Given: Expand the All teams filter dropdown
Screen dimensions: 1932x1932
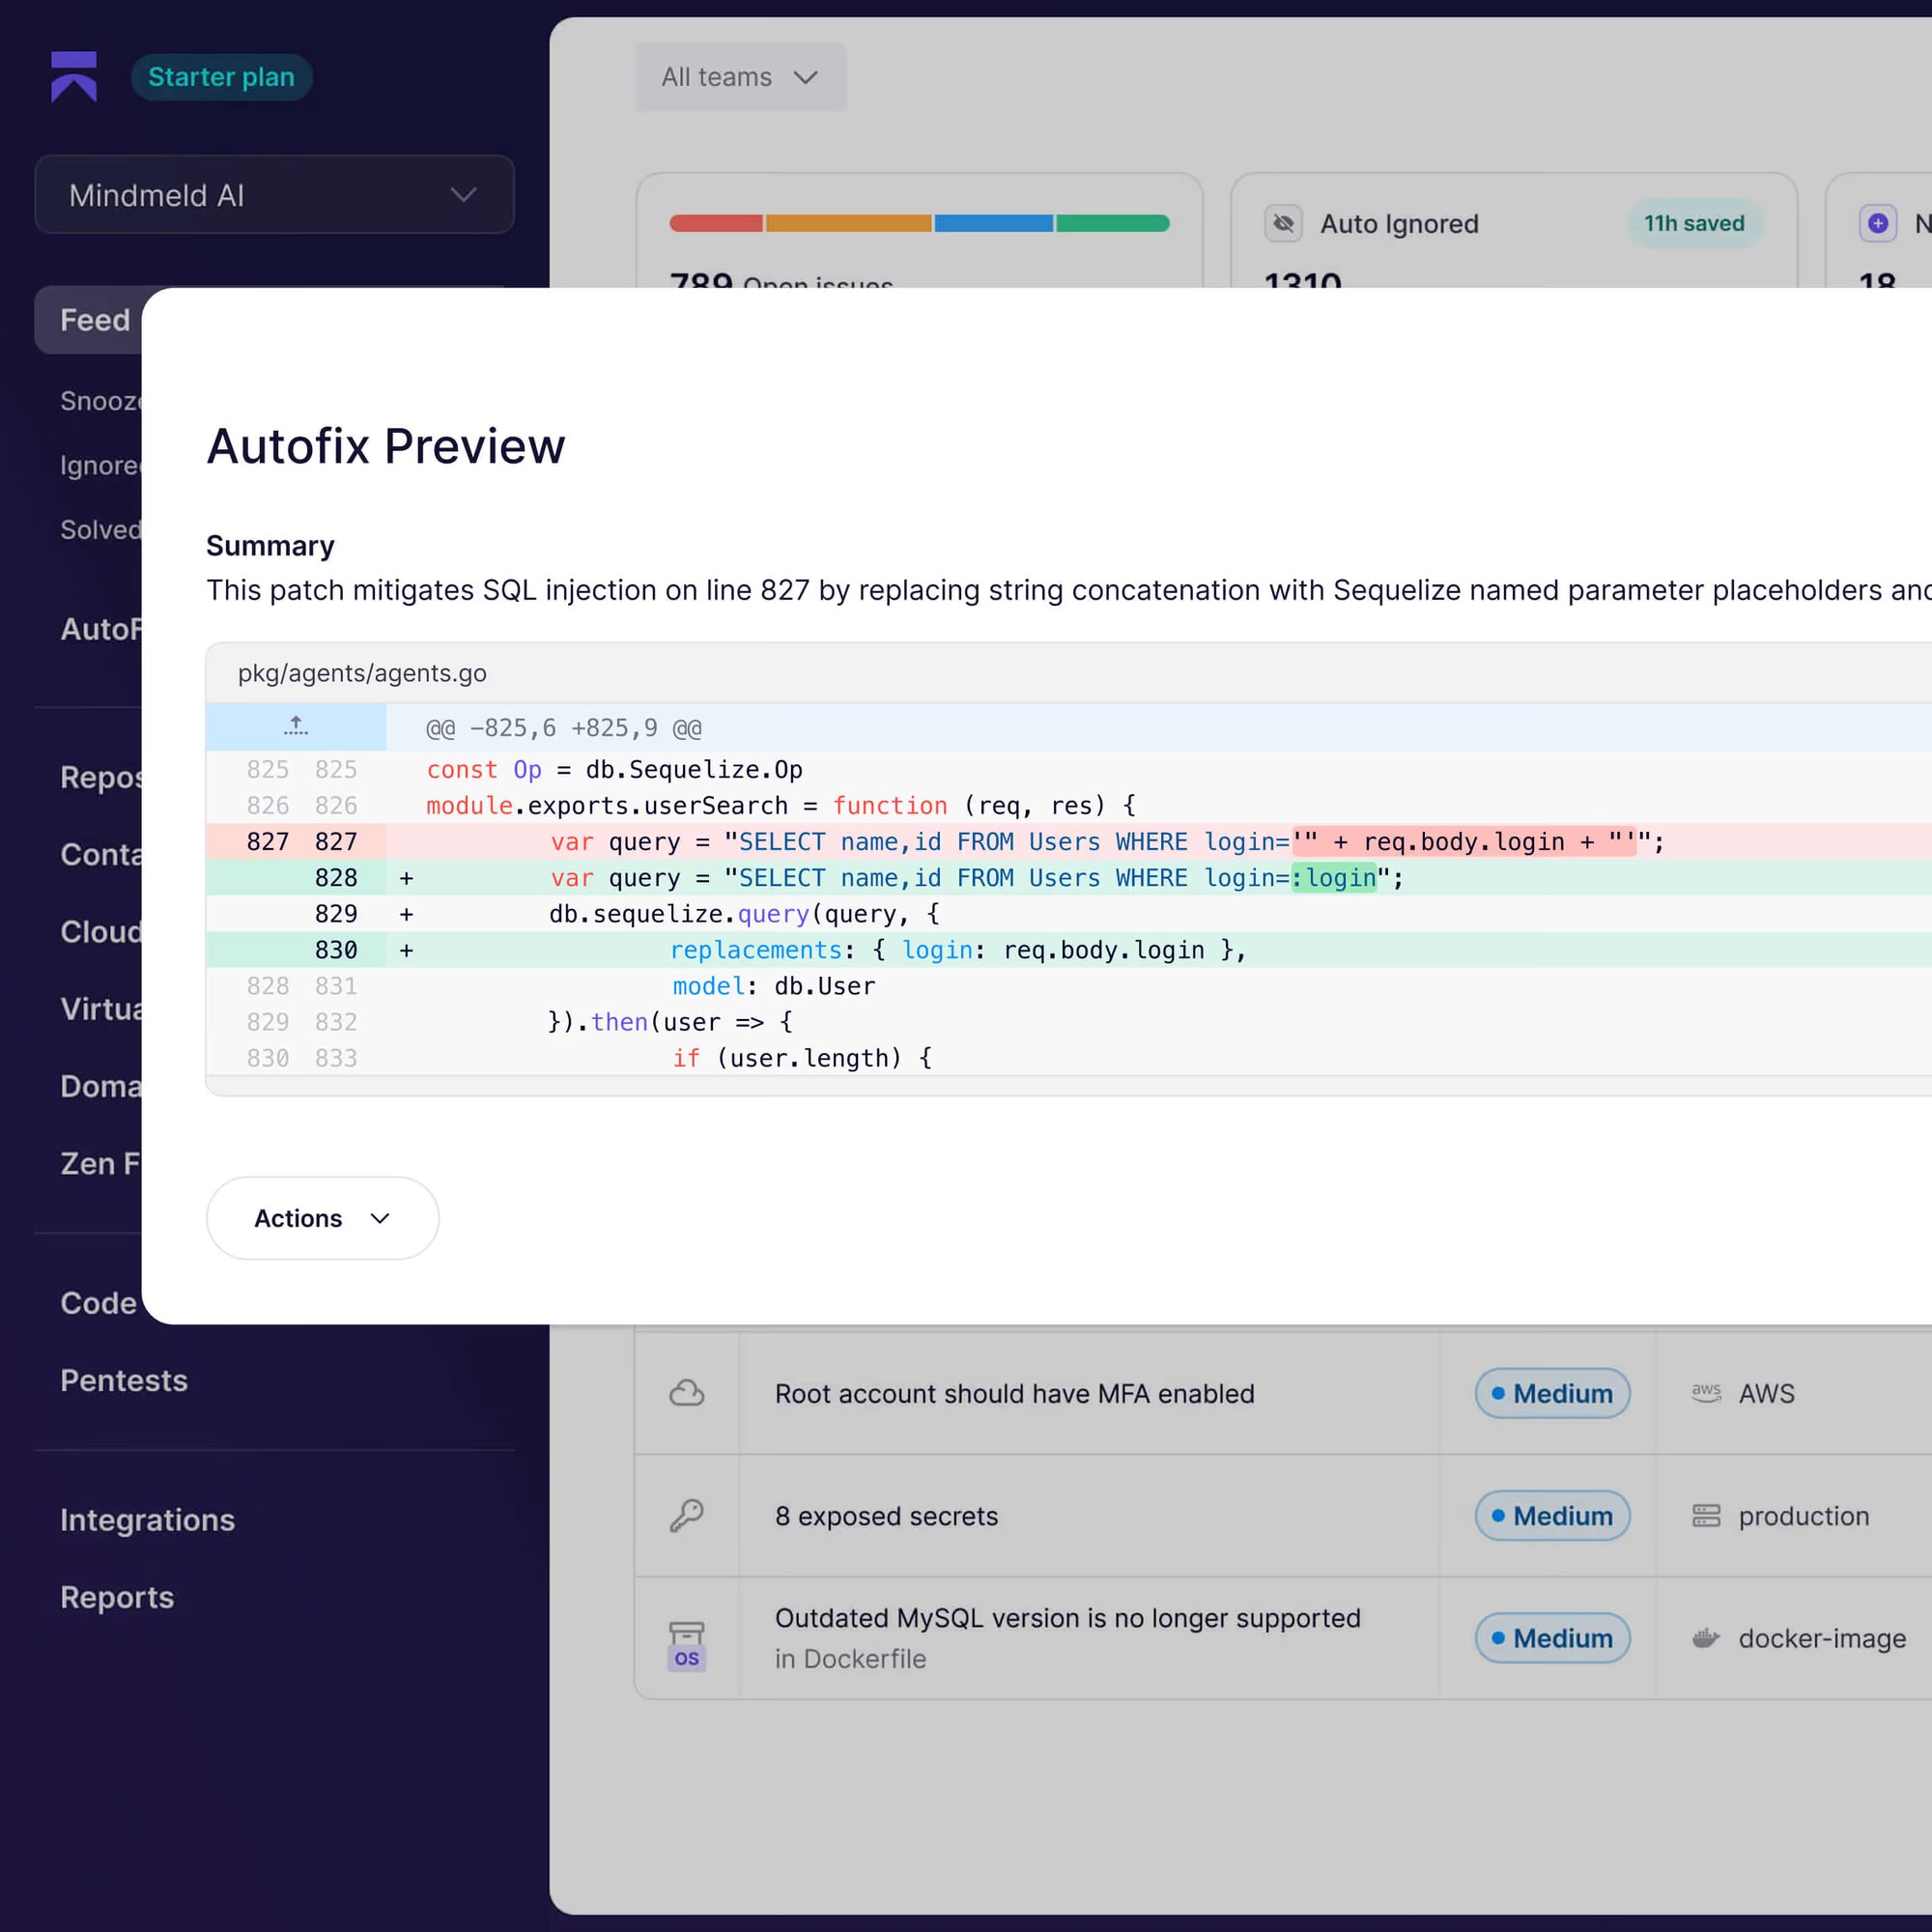Looking at the screenshot, I should [741, 77].
